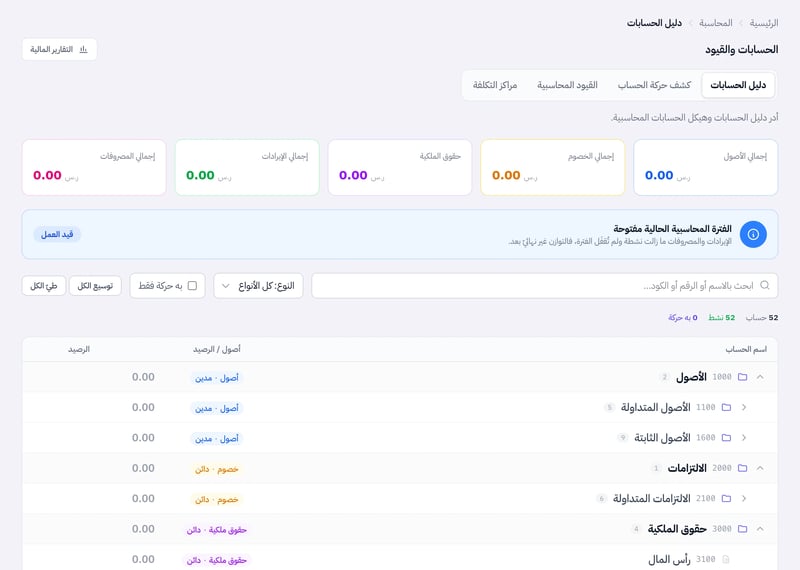
Task: Click حقوق ملكية · دائن badge in رأس المال row
Action: click(x=217, y=560)
